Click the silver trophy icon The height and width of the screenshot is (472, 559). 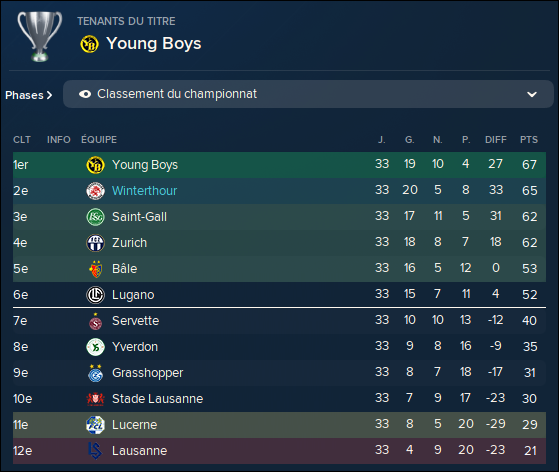40,37
